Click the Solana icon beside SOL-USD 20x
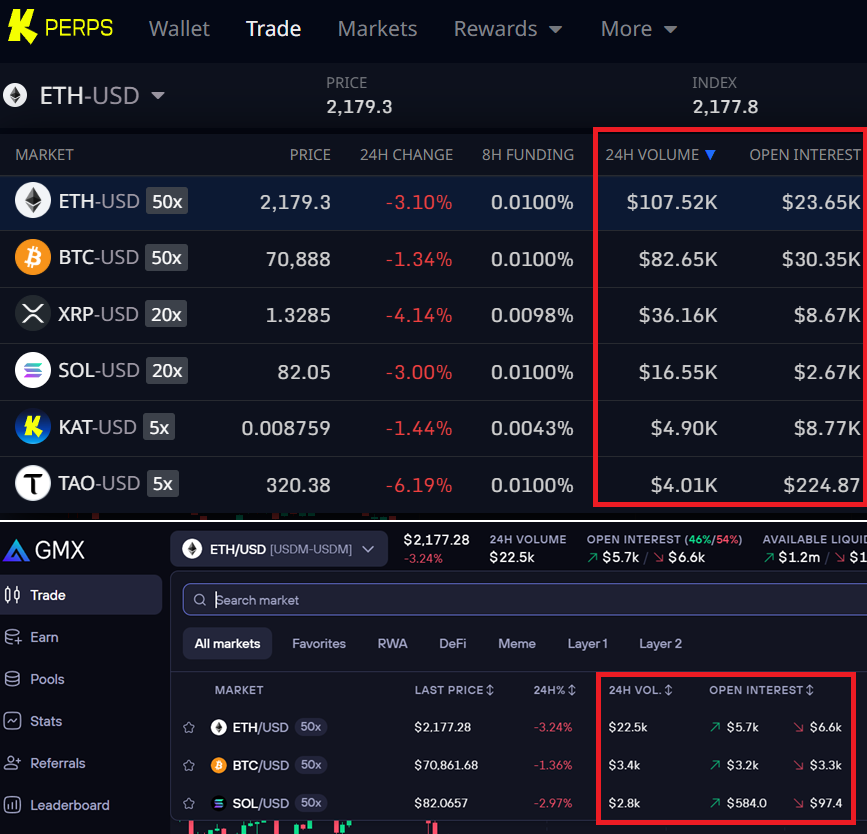The image size is (867, 834). click(x=33, y=371)
